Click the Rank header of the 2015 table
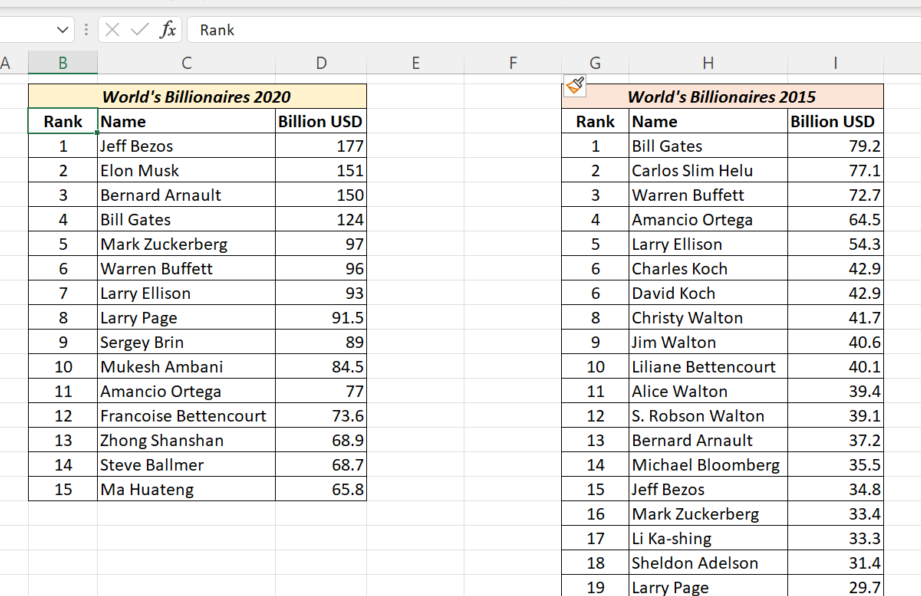Screen dimensions: 921x596 tap(595, 121)
